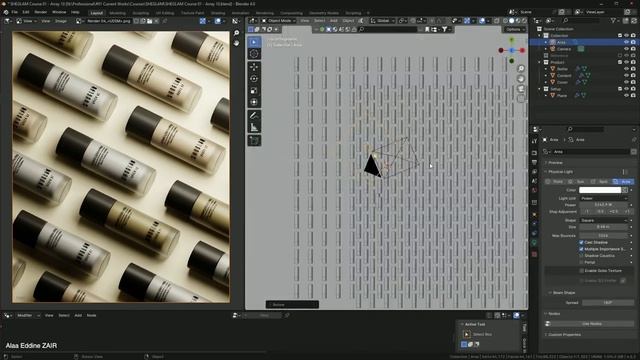Select the Annotate tool in viewport toolbar

pyautogui.click(x=254, y=116)
